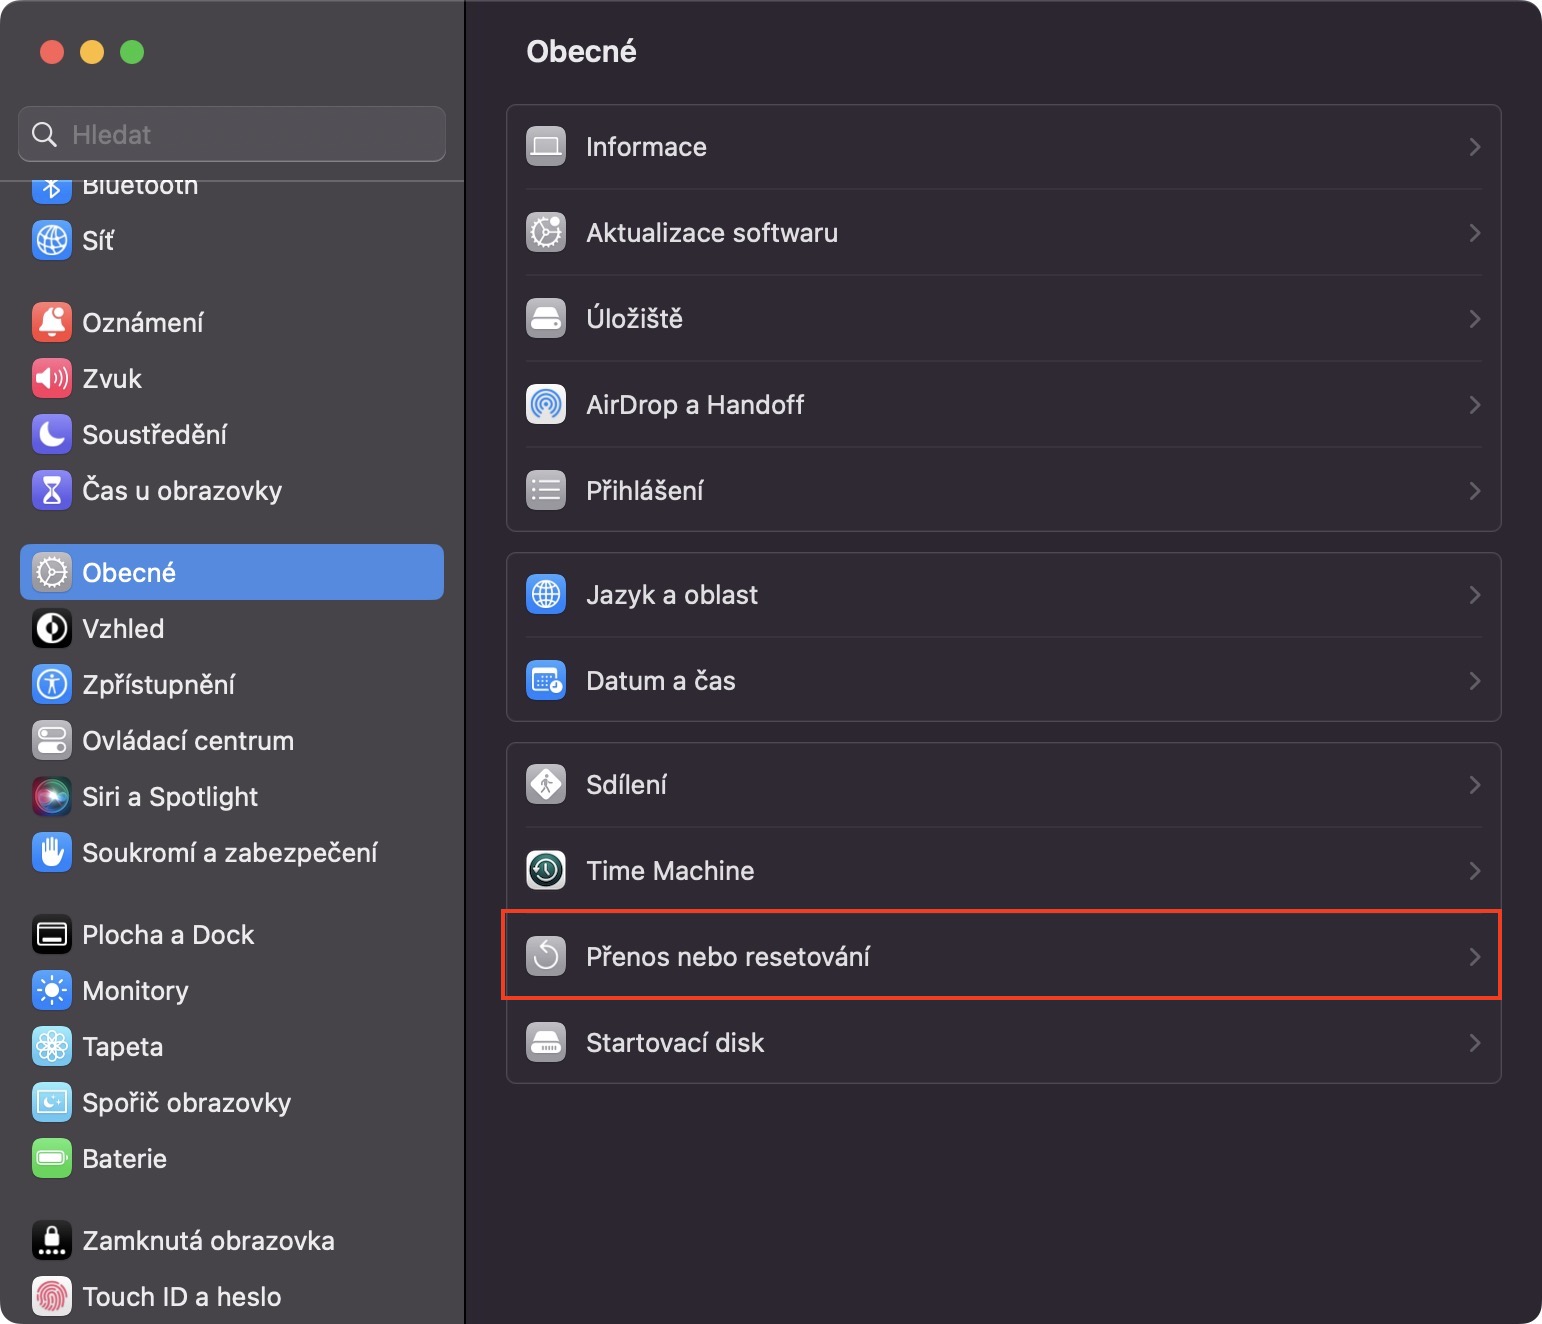This screenshot has height=1324, width=1542.
Task: Open the Přenos nebo resetování row
Action: tap(728, 956)
